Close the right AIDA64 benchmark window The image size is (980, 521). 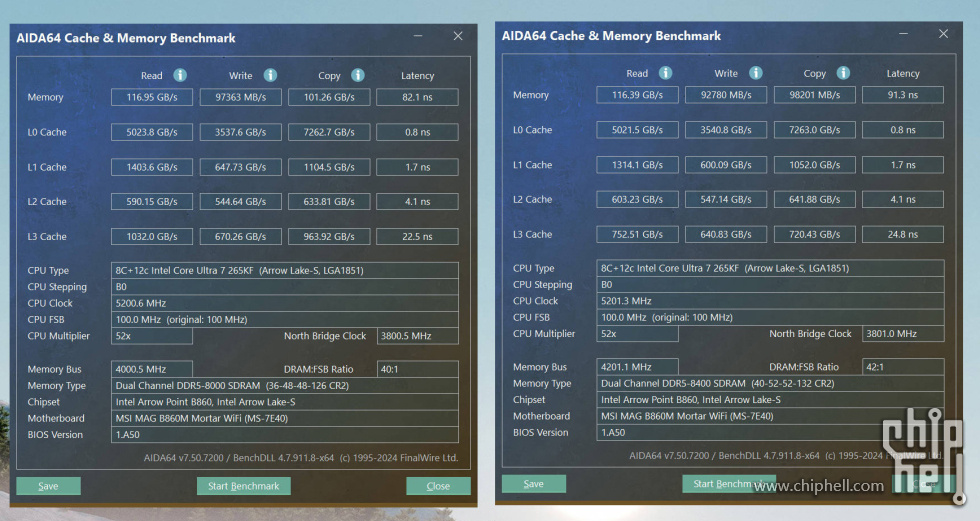(x=944, y=34)
